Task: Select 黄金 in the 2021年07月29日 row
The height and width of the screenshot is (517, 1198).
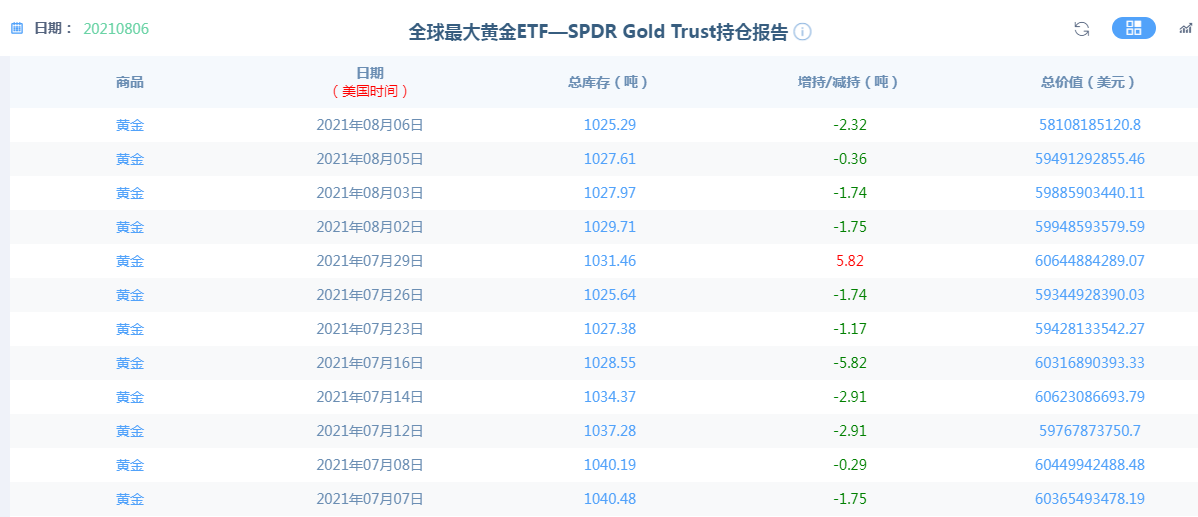Action: tap(130, 261)
